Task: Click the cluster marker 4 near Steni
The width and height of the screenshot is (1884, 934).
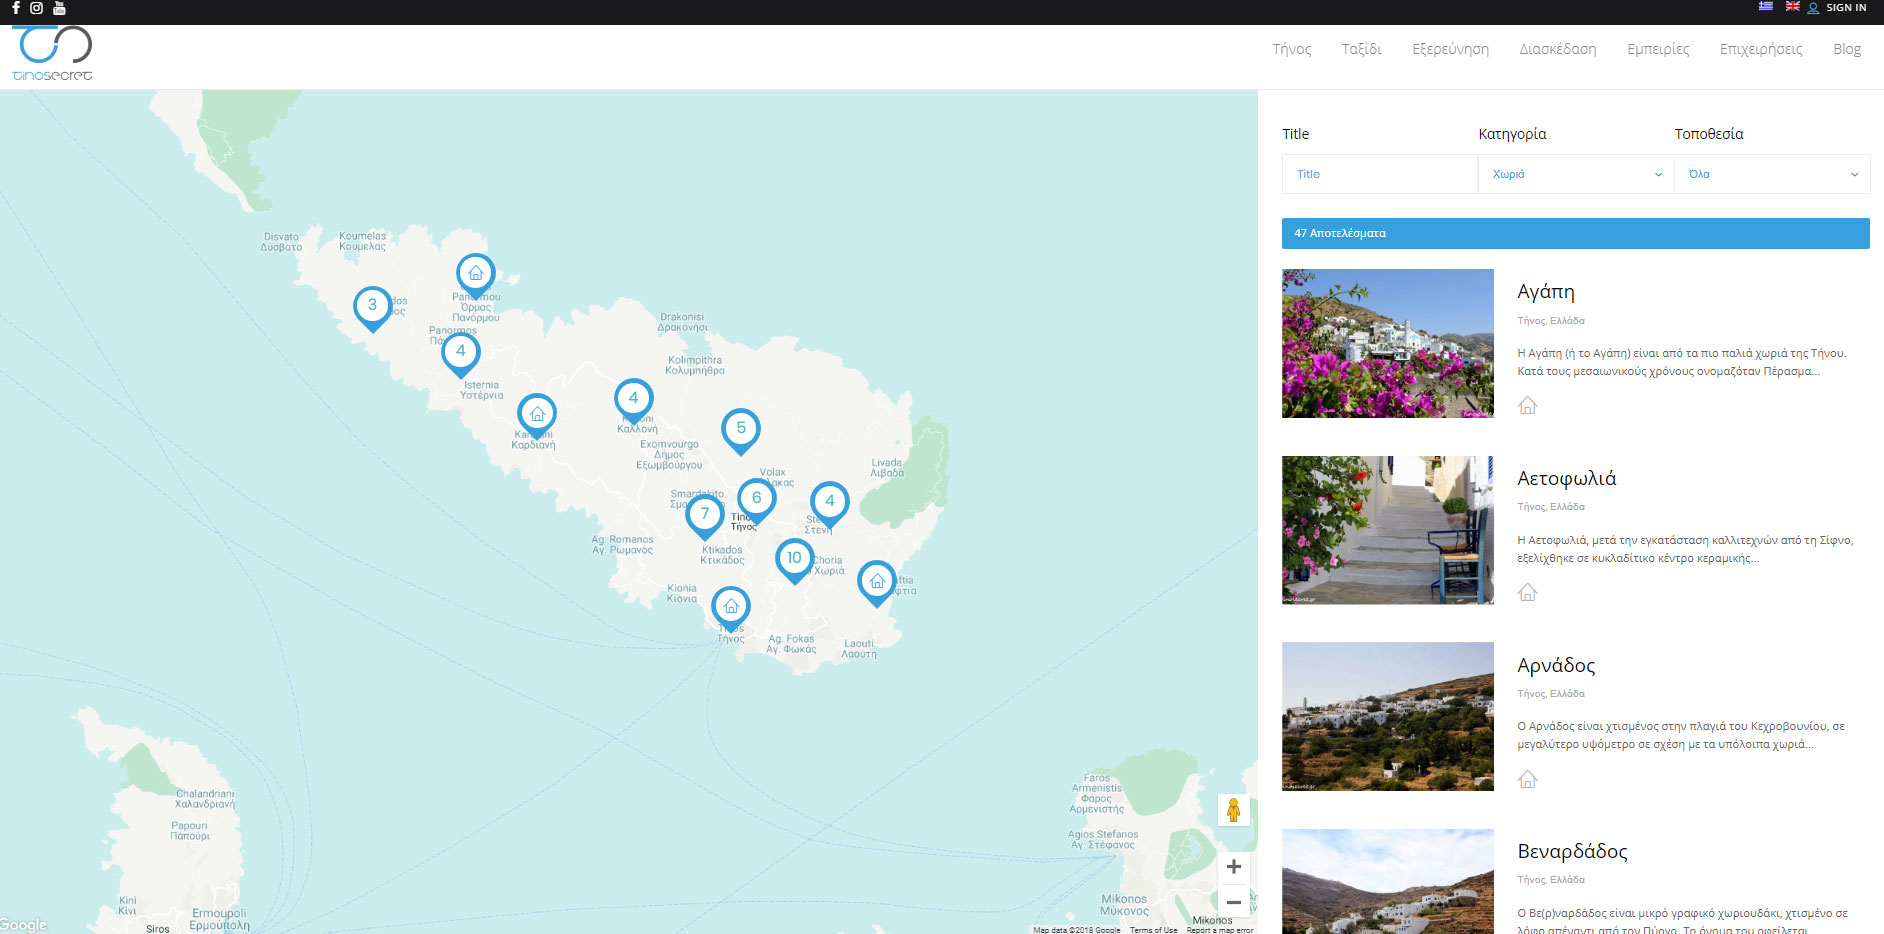Action: [830, 503]
